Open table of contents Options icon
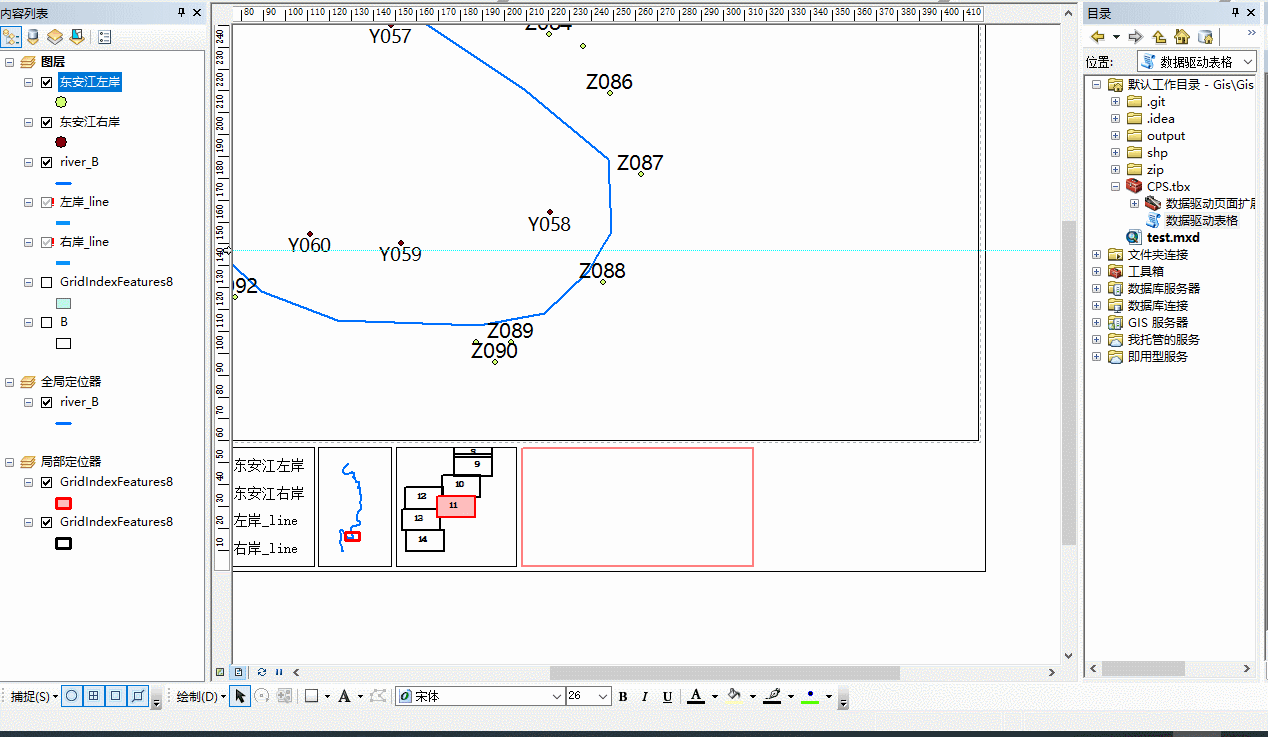 pyautogui.click(x=104, y=37)
